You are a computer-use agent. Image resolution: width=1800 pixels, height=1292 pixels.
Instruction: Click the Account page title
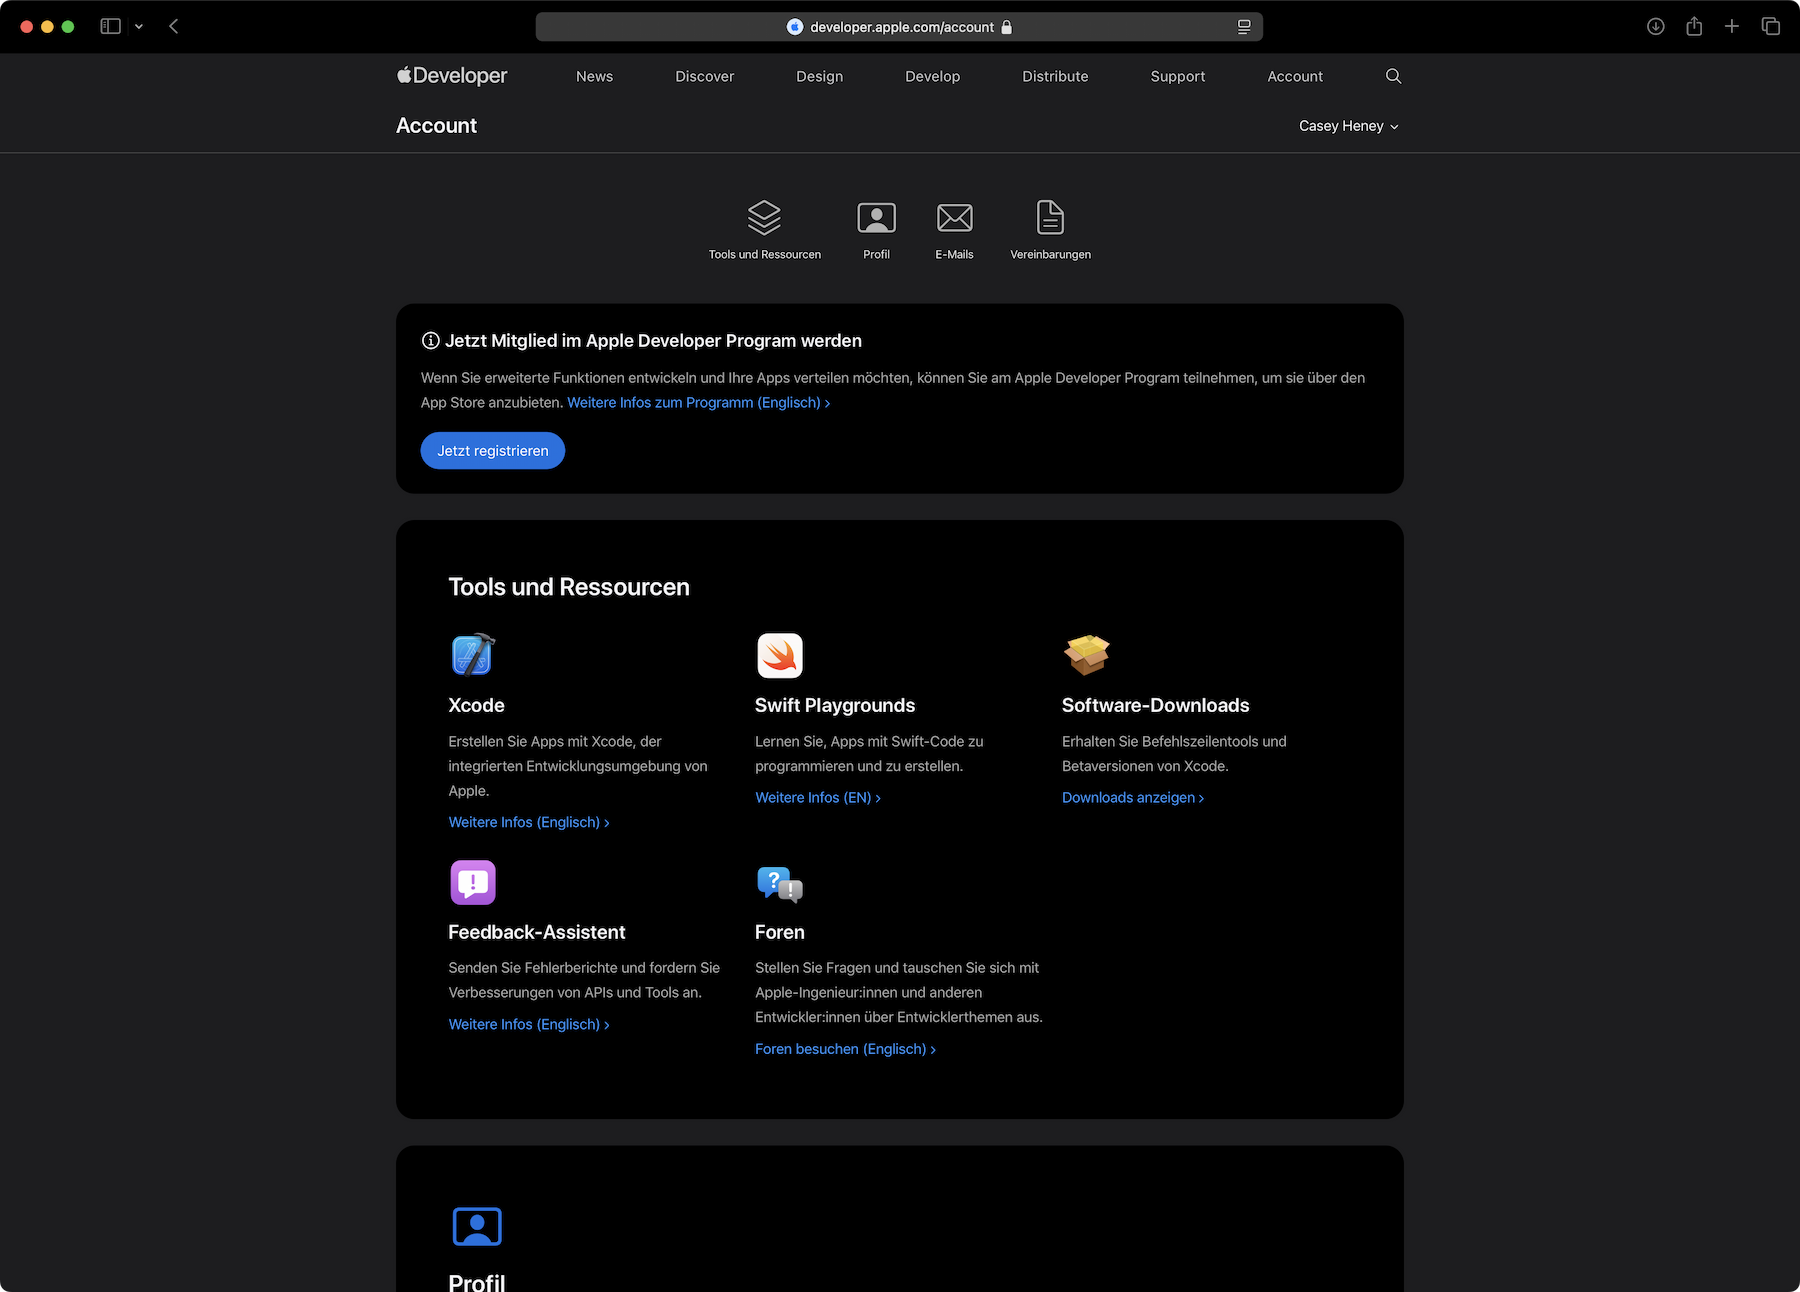[436, 125]
